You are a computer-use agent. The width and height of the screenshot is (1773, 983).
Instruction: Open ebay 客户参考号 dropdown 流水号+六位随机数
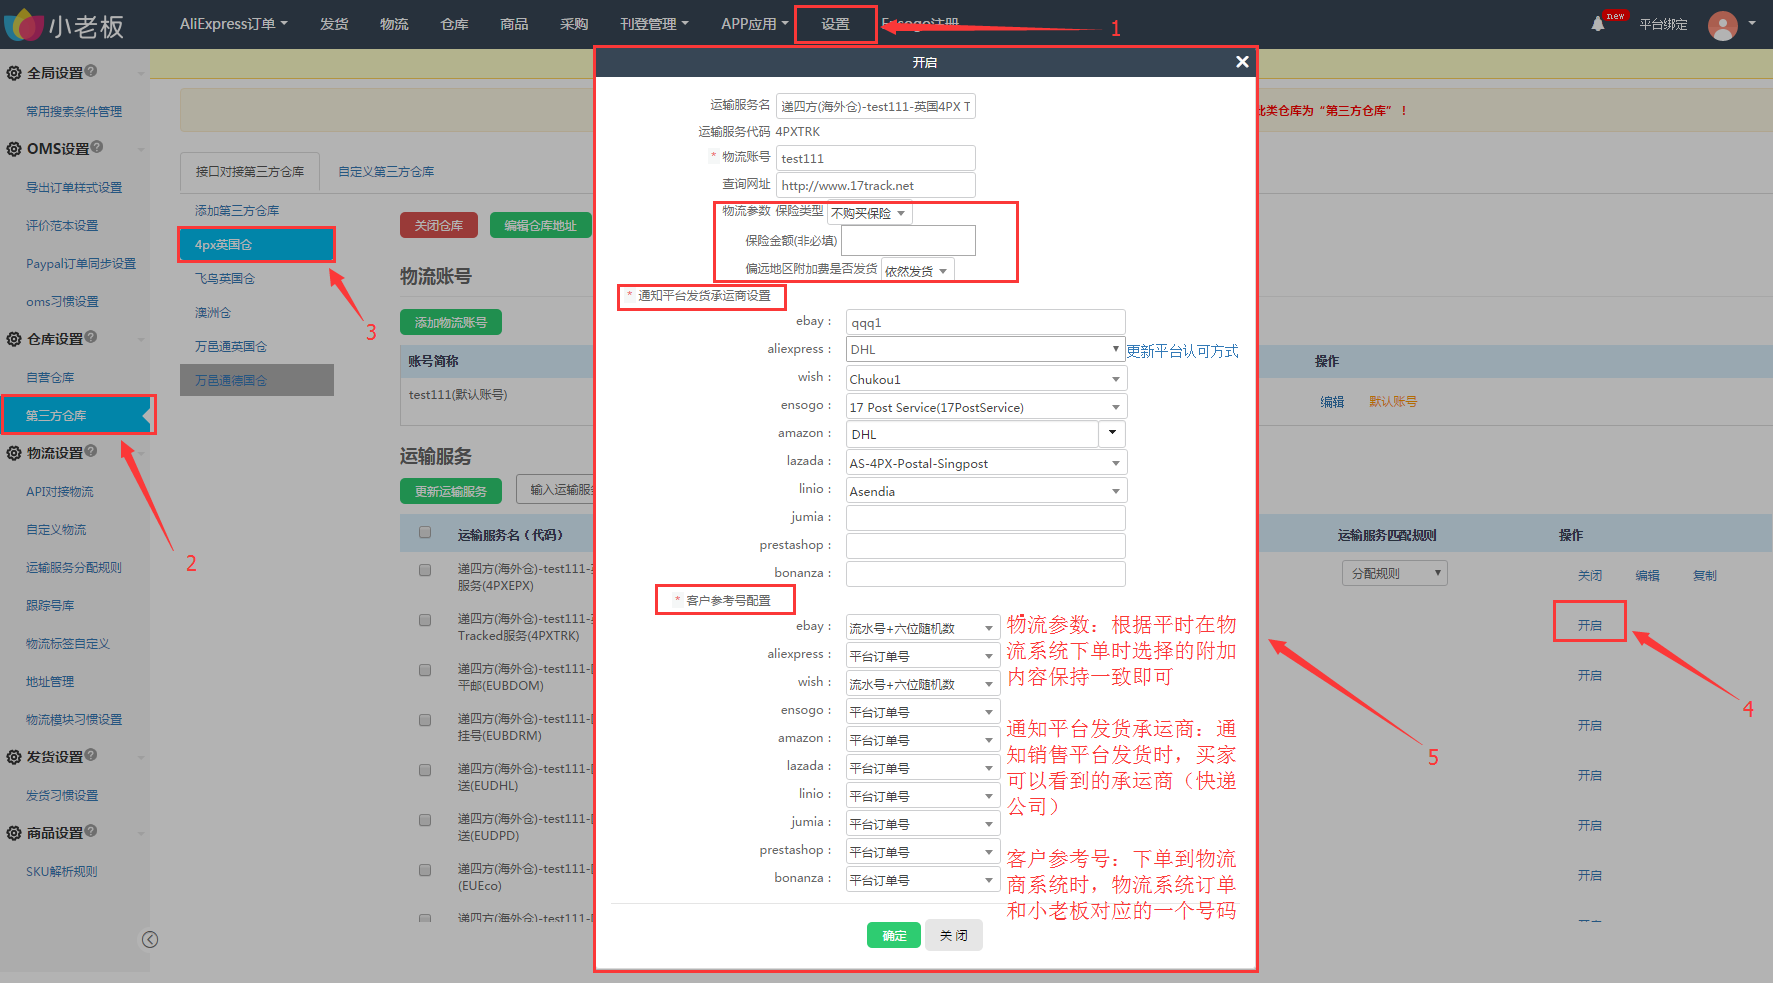tap(923, 628)
